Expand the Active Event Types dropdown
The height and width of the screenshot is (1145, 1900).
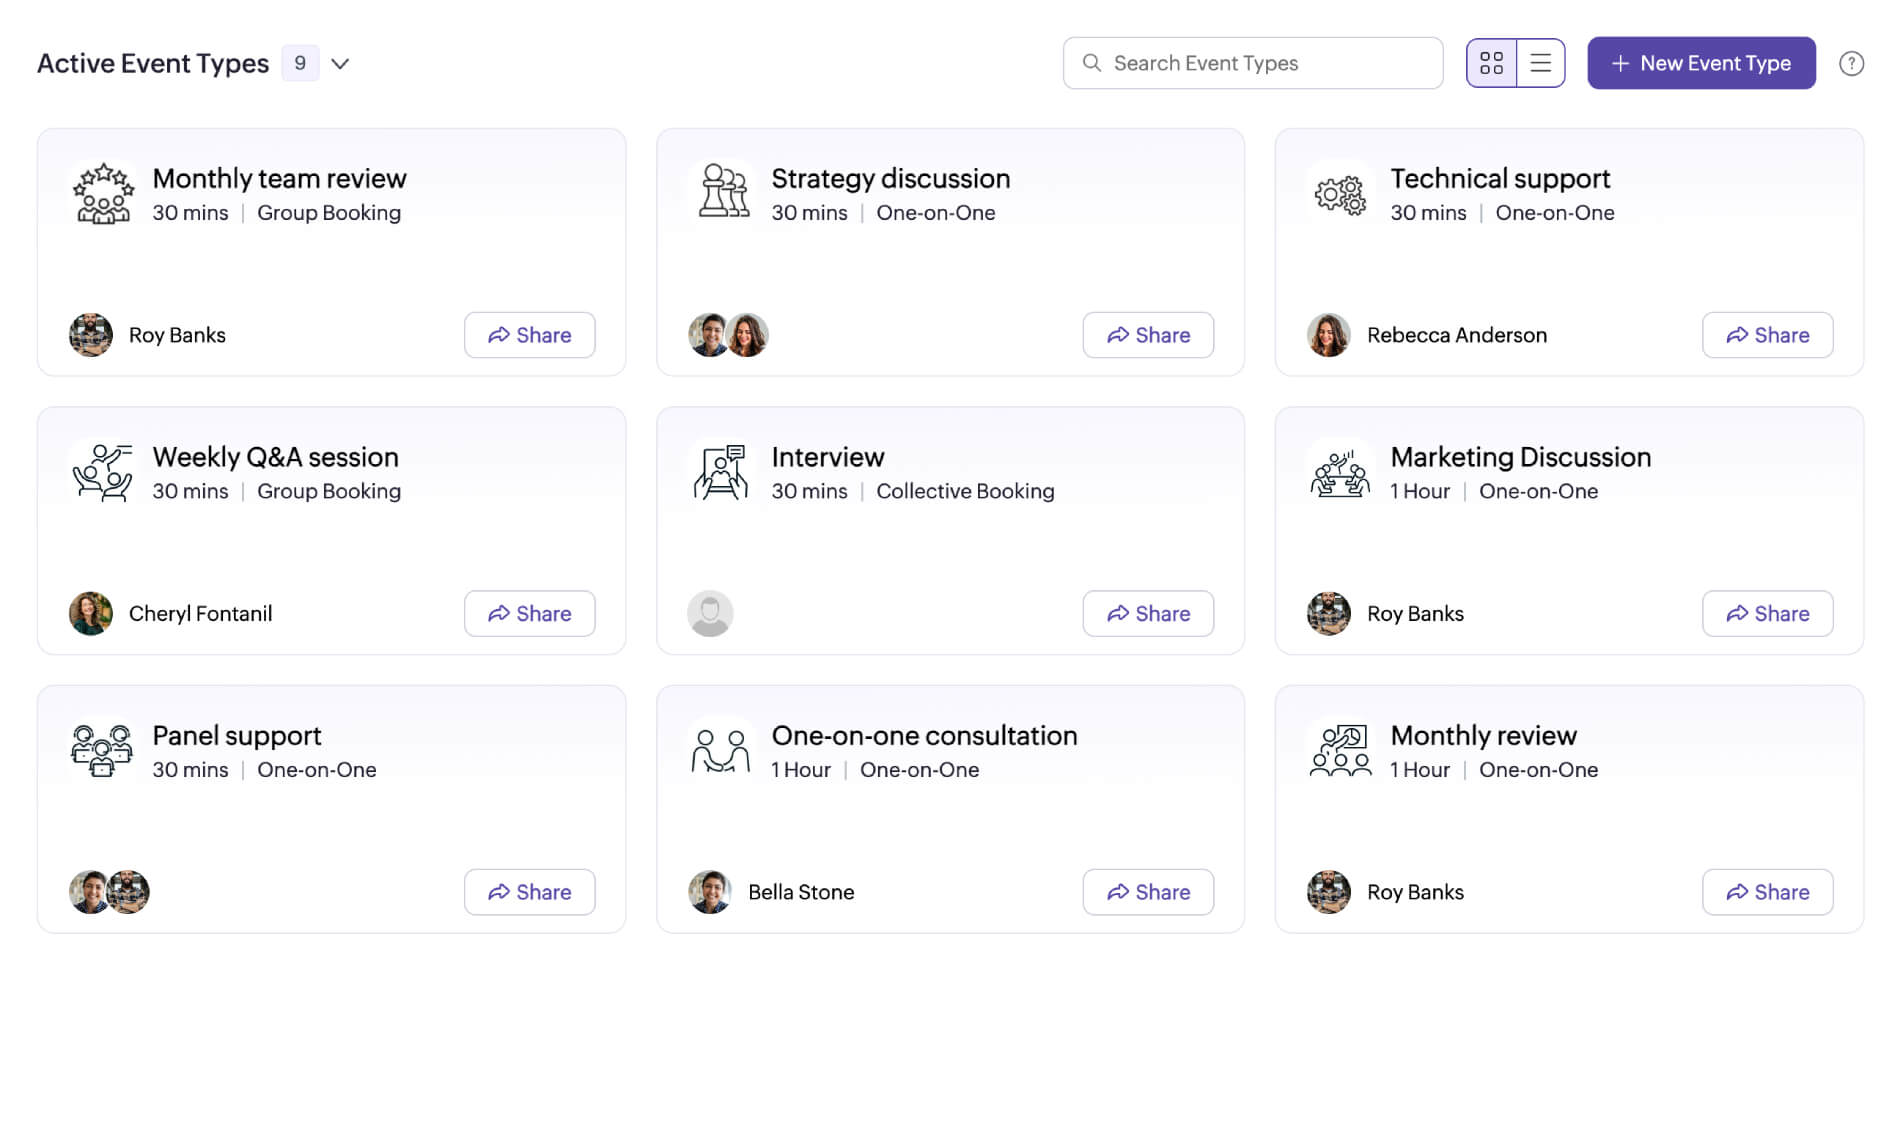[340, 63]
